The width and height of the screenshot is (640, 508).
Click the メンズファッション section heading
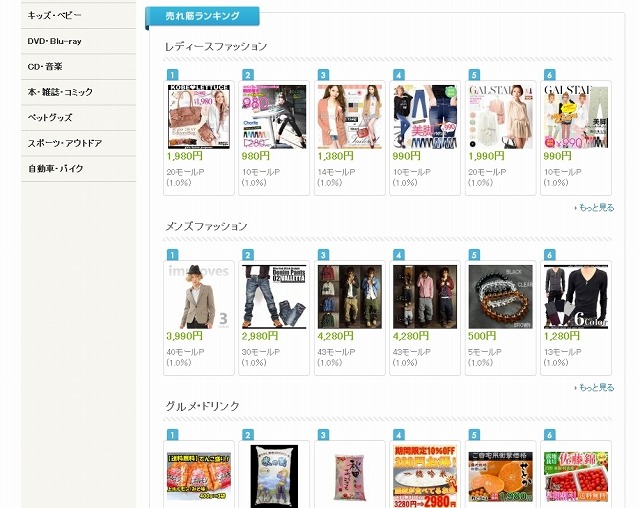tap(206, 226)
